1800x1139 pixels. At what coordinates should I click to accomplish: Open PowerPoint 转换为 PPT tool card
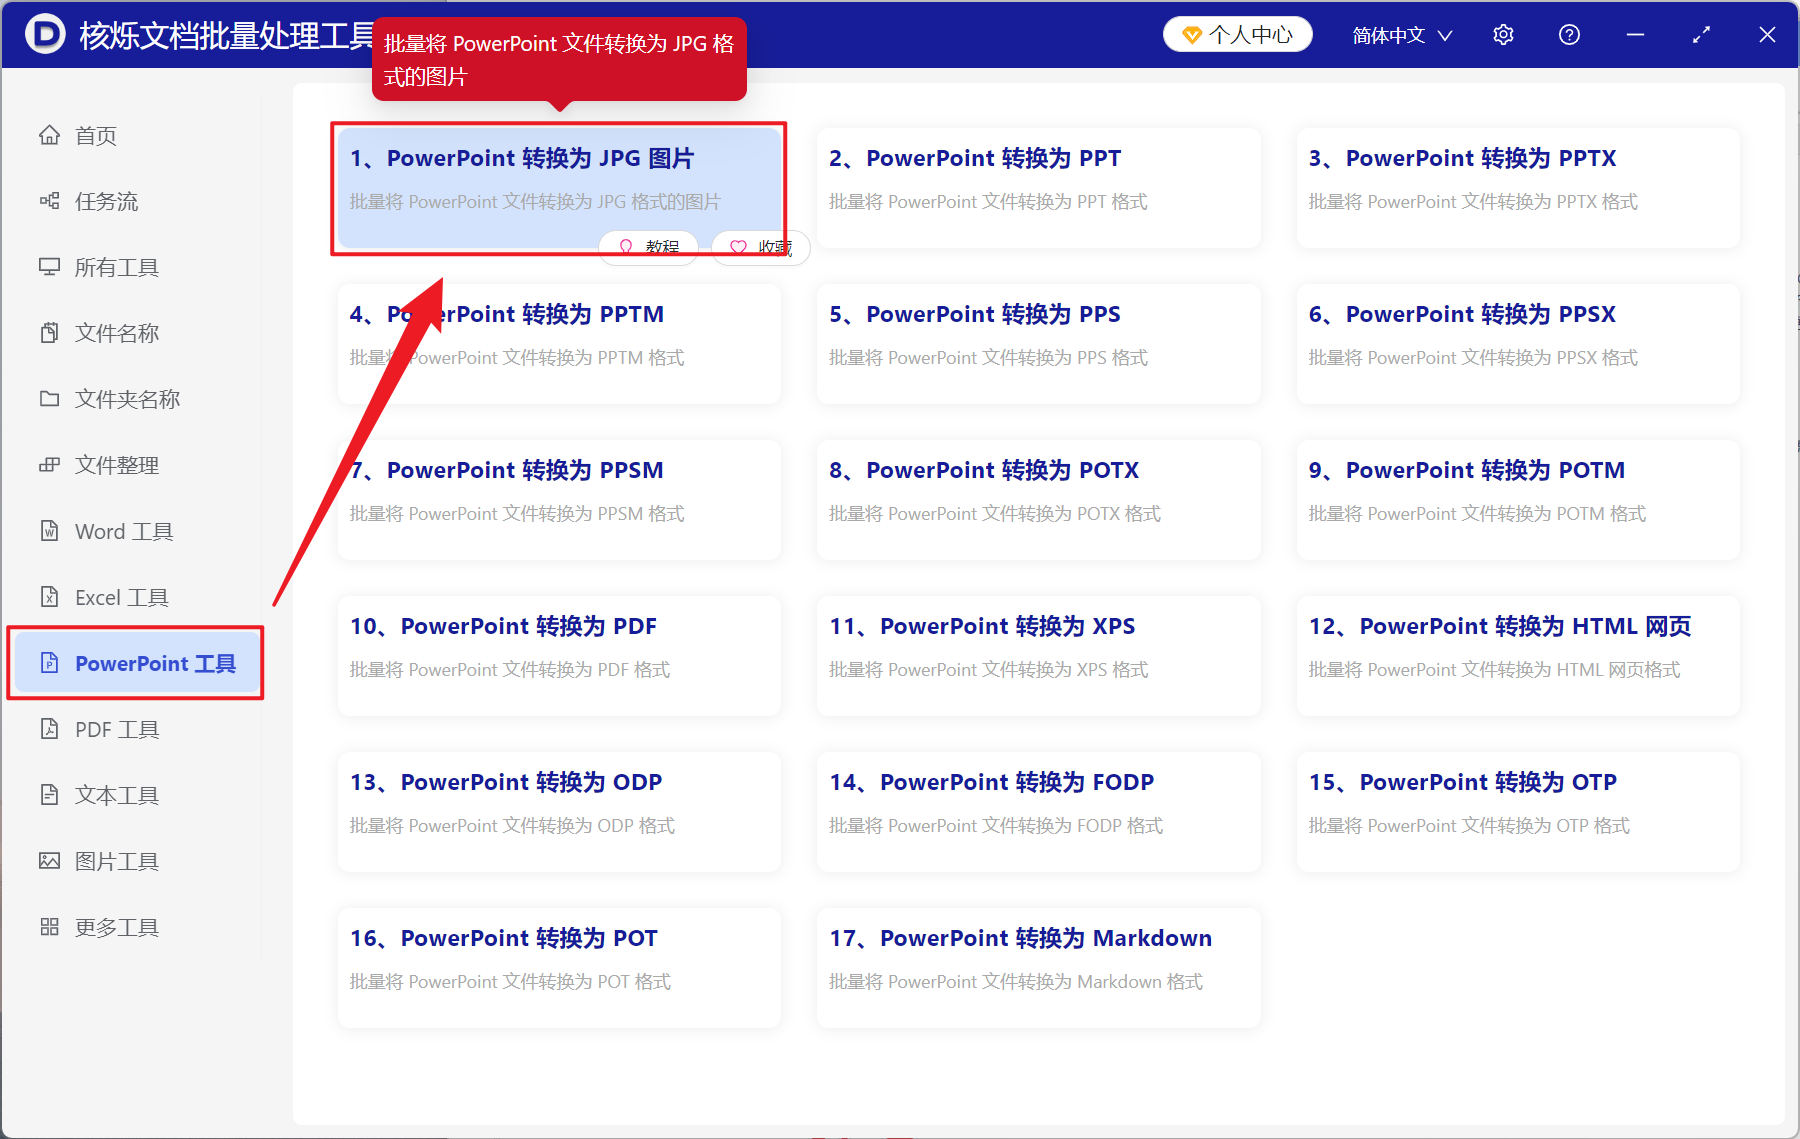coord(1038,187)
